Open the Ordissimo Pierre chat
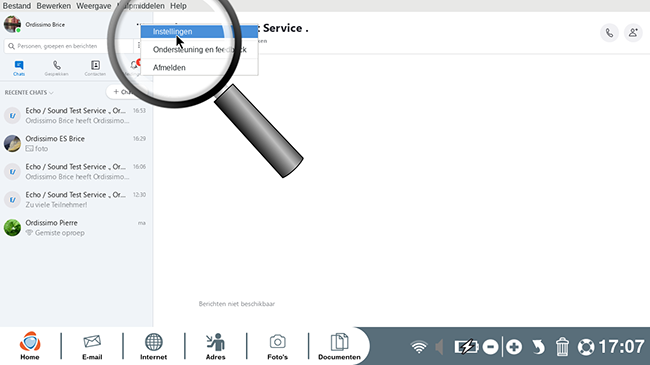Image resolution: width=650 pixels, height=365 pixels. pyautogui.click(x=76, y=228)
